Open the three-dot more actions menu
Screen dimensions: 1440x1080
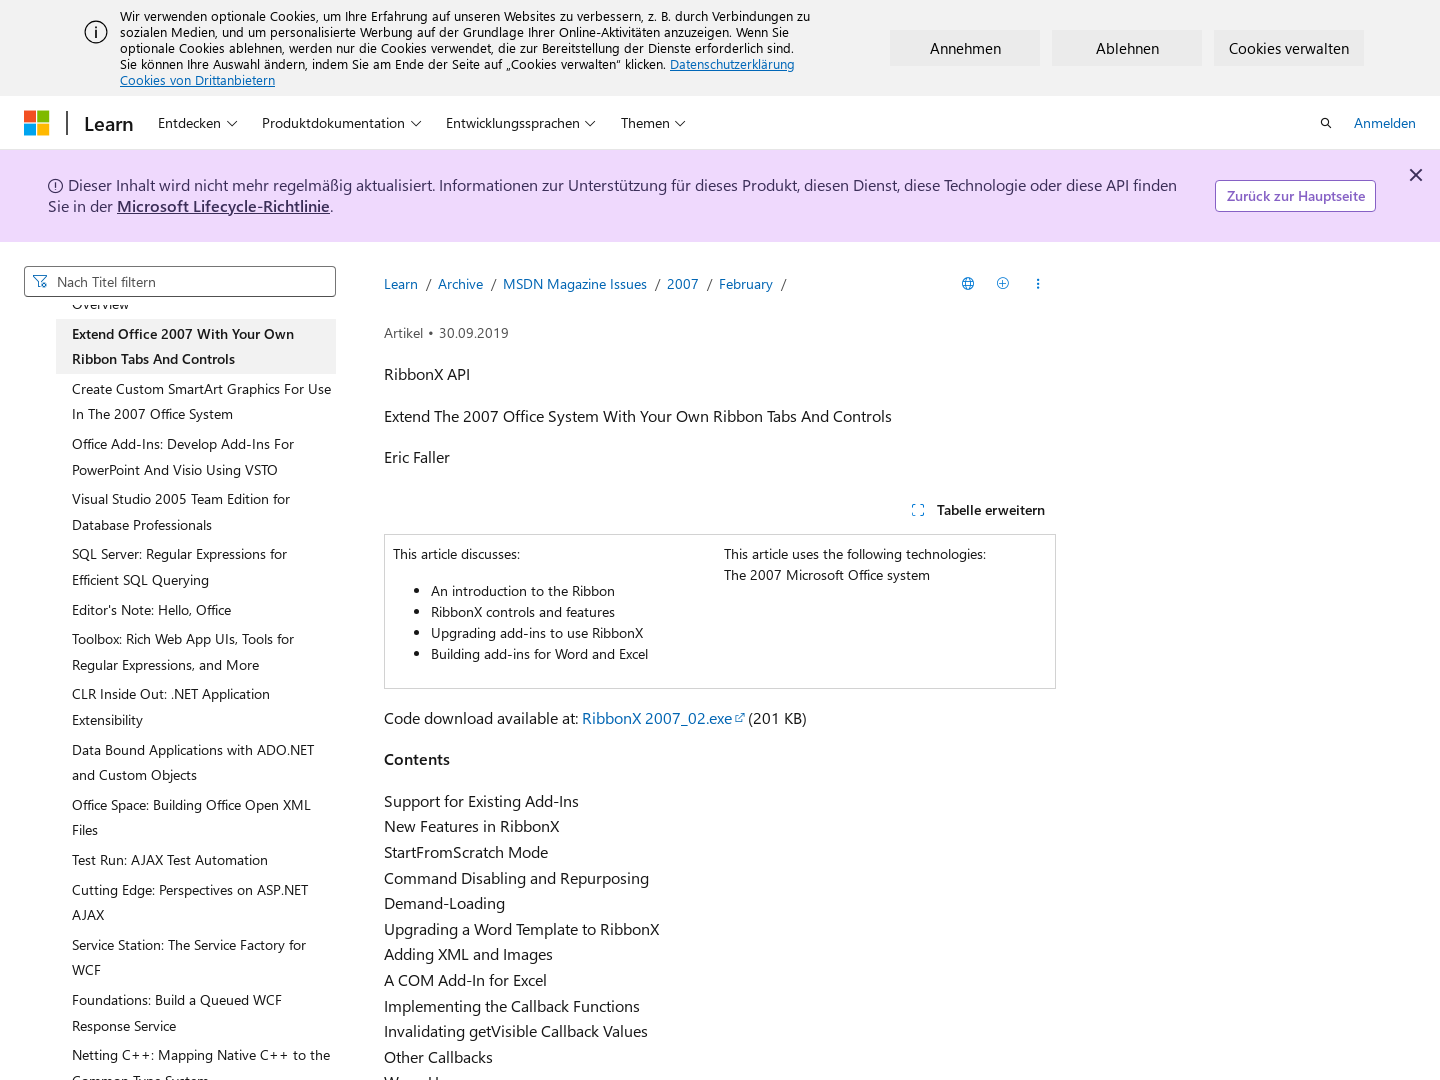[x=1038, y=284]
